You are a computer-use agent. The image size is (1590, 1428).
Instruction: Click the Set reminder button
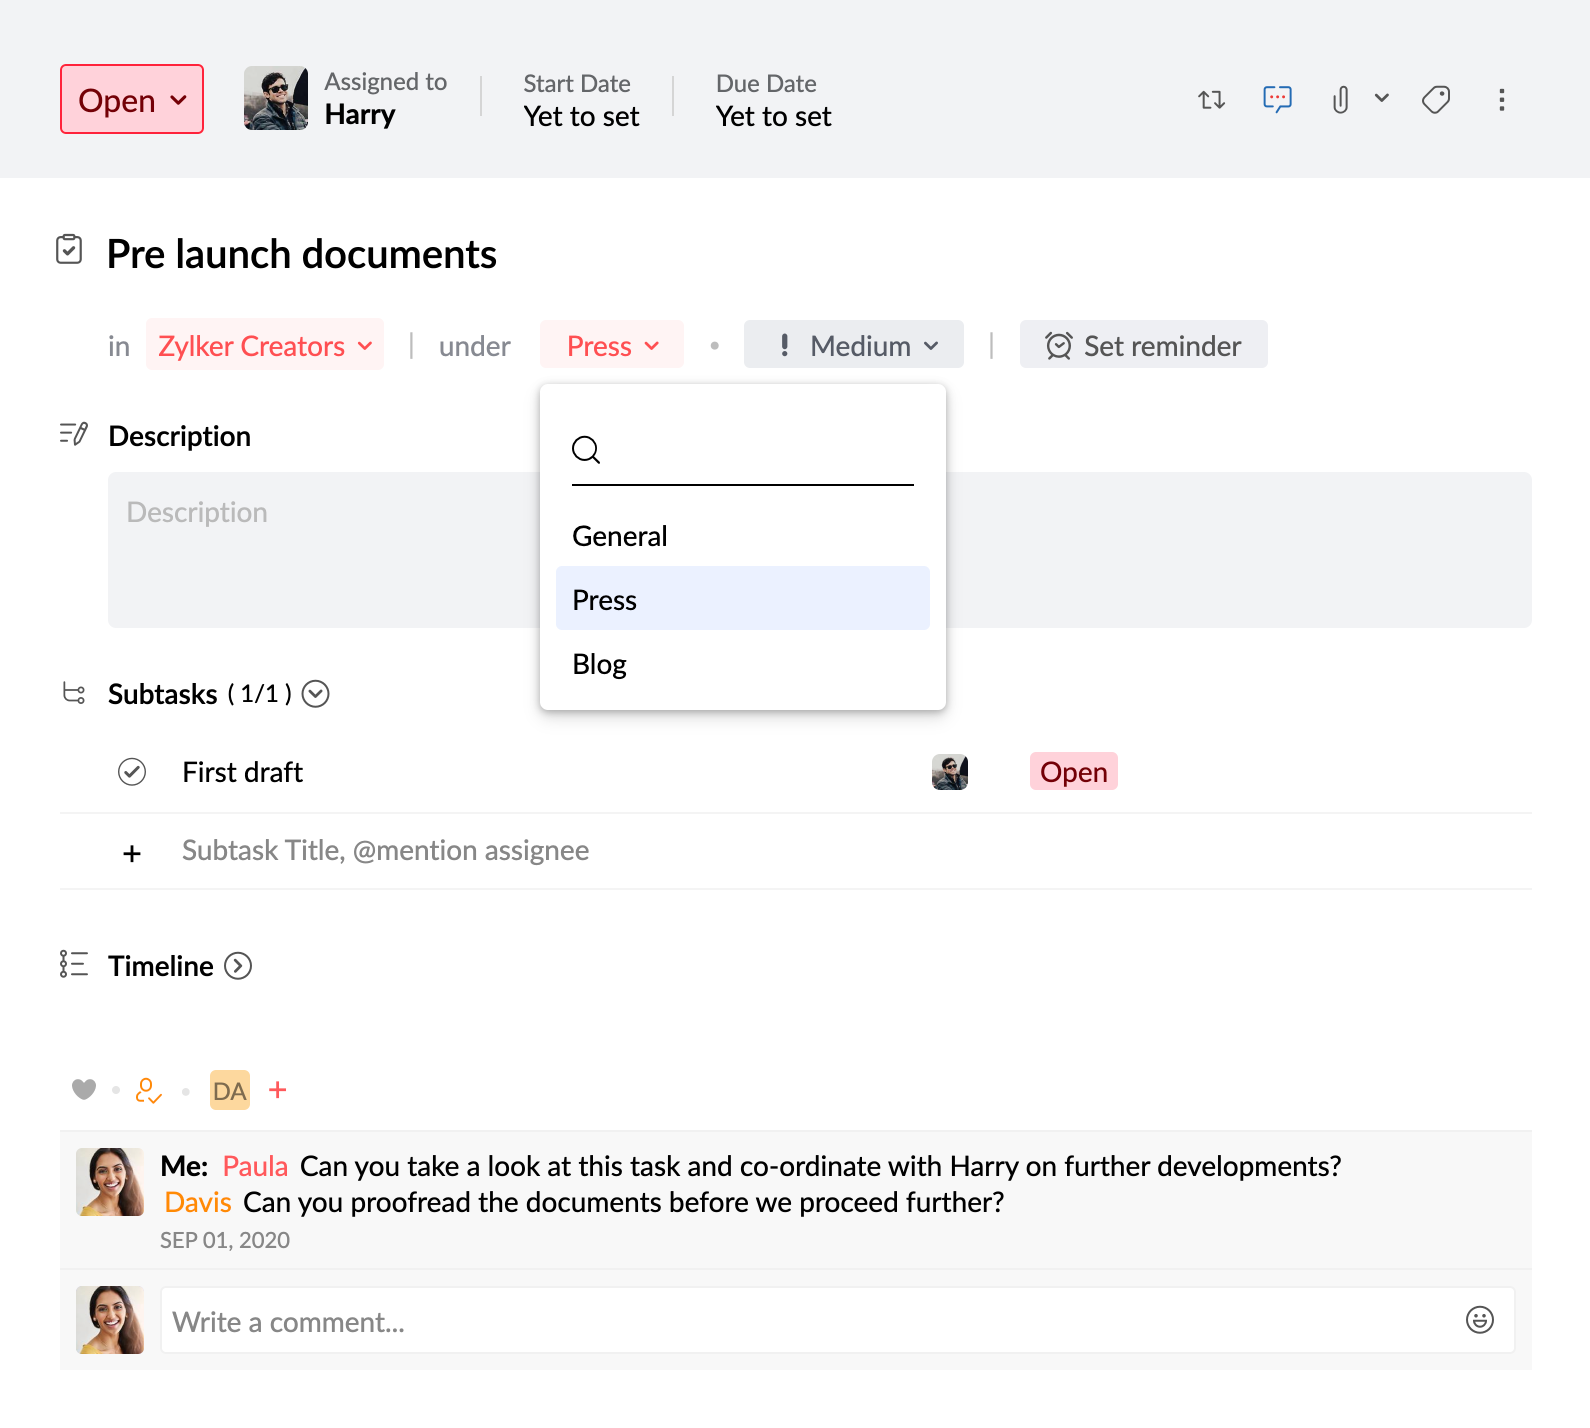1143,346
